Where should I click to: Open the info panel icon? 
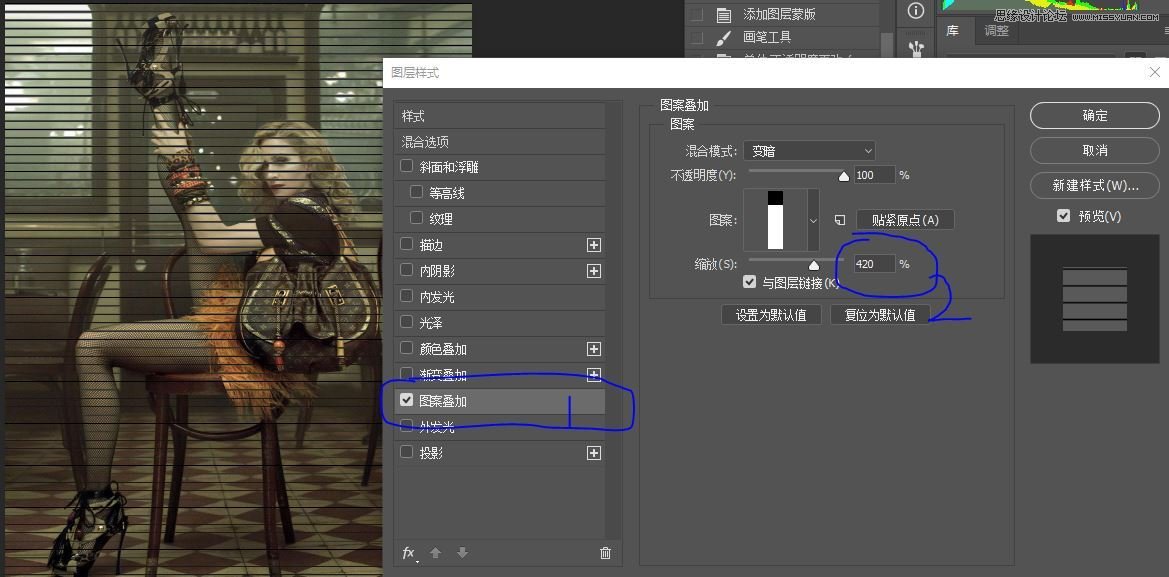(916, 10)
